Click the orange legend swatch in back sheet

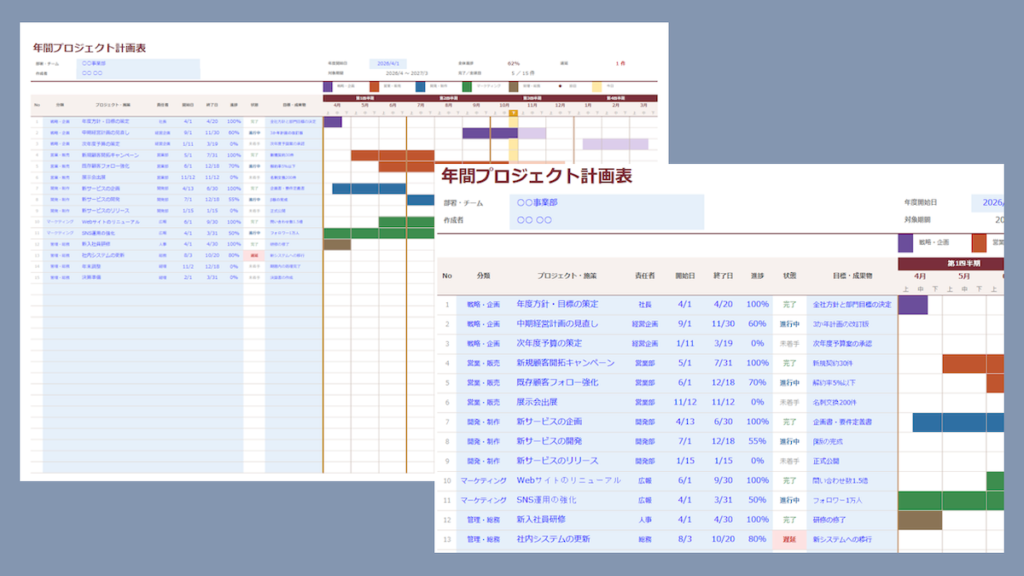374,86
